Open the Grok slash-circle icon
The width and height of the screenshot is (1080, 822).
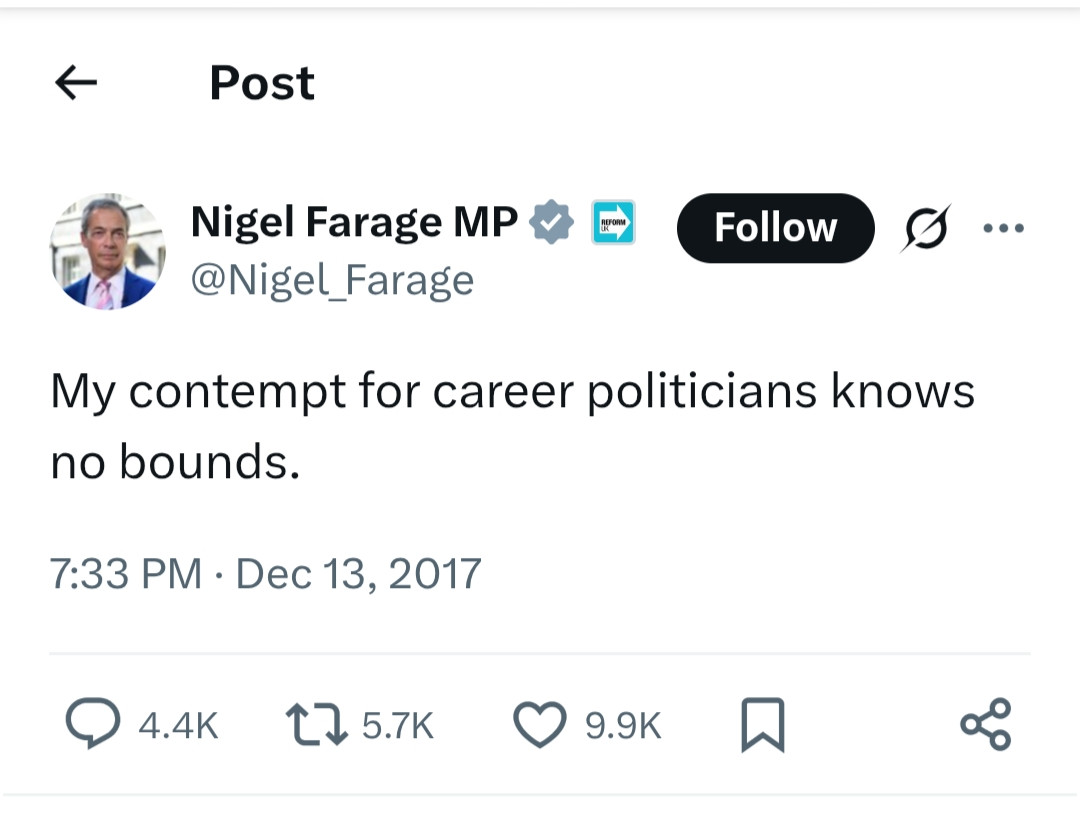926,227
